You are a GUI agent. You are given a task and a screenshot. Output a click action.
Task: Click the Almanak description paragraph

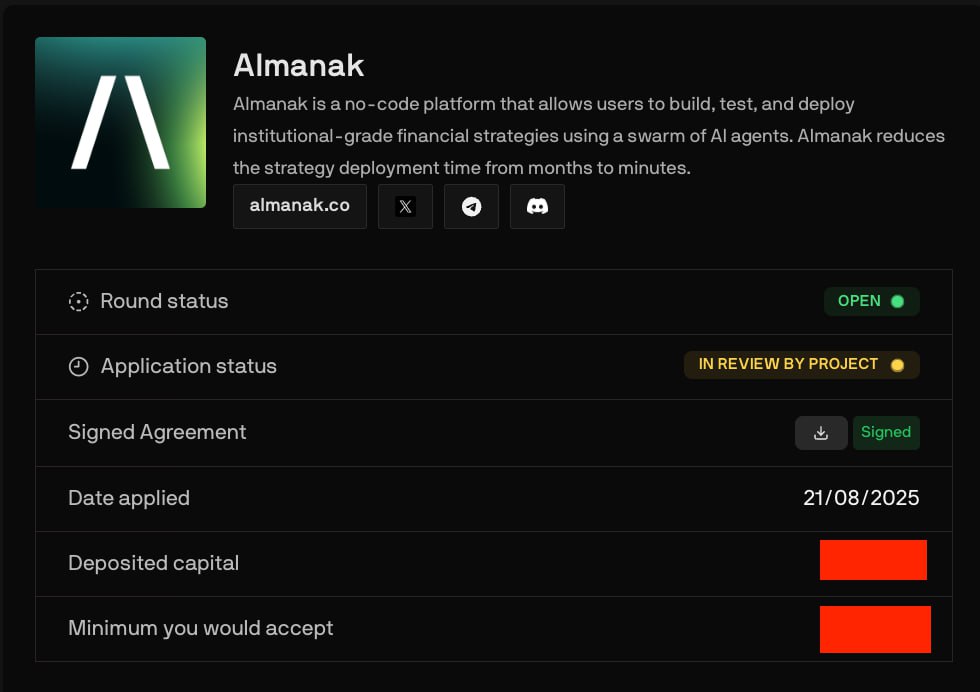[589, 136]
